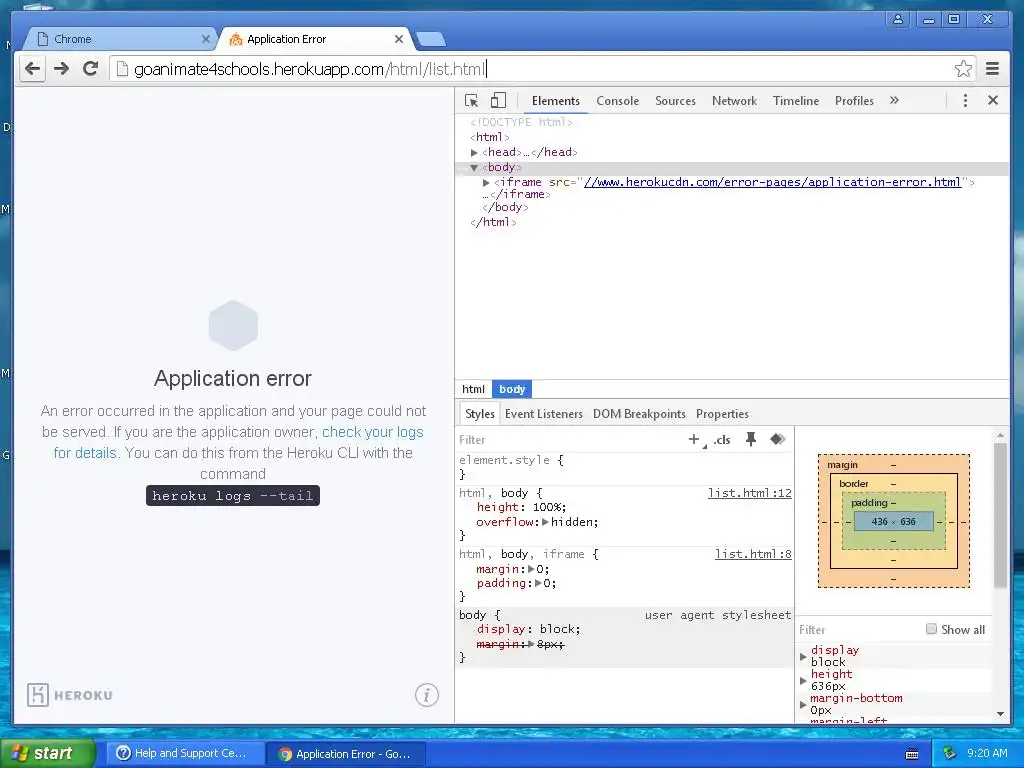The width and height of the screenshot is (1024, 768).
Task: Switch to the Help and Support Center taskbar item
Action: point(183,753)
